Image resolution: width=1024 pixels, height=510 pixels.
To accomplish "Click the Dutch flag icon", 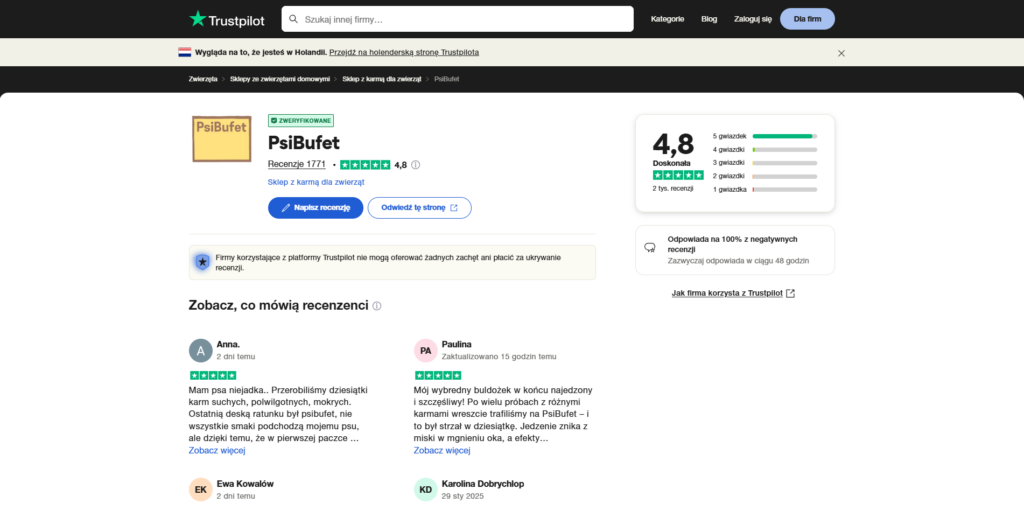I will (x=184, y=52).
